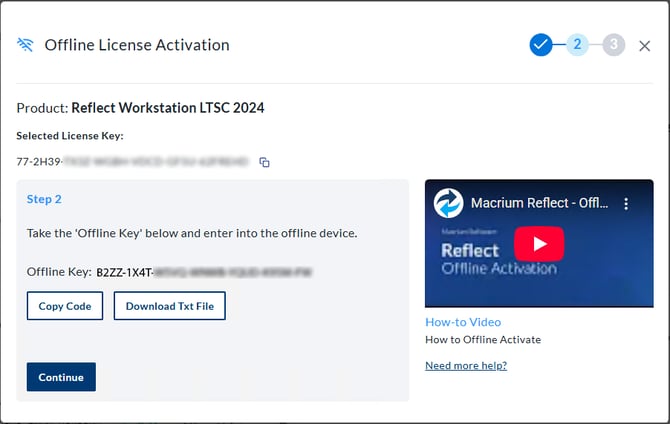Click the Macrium Reflect channel logo
Image resolution: width=670 pixels, height=424 pixels.
(x=448, y=203)
